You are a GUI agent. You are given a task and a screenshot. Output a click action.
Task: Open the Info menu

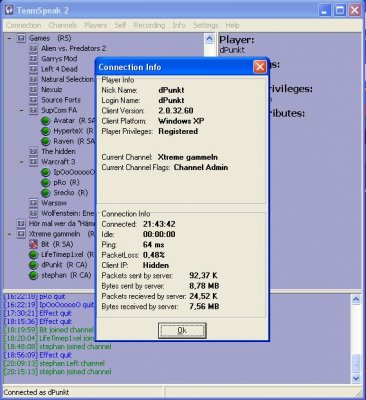[179, 25]
